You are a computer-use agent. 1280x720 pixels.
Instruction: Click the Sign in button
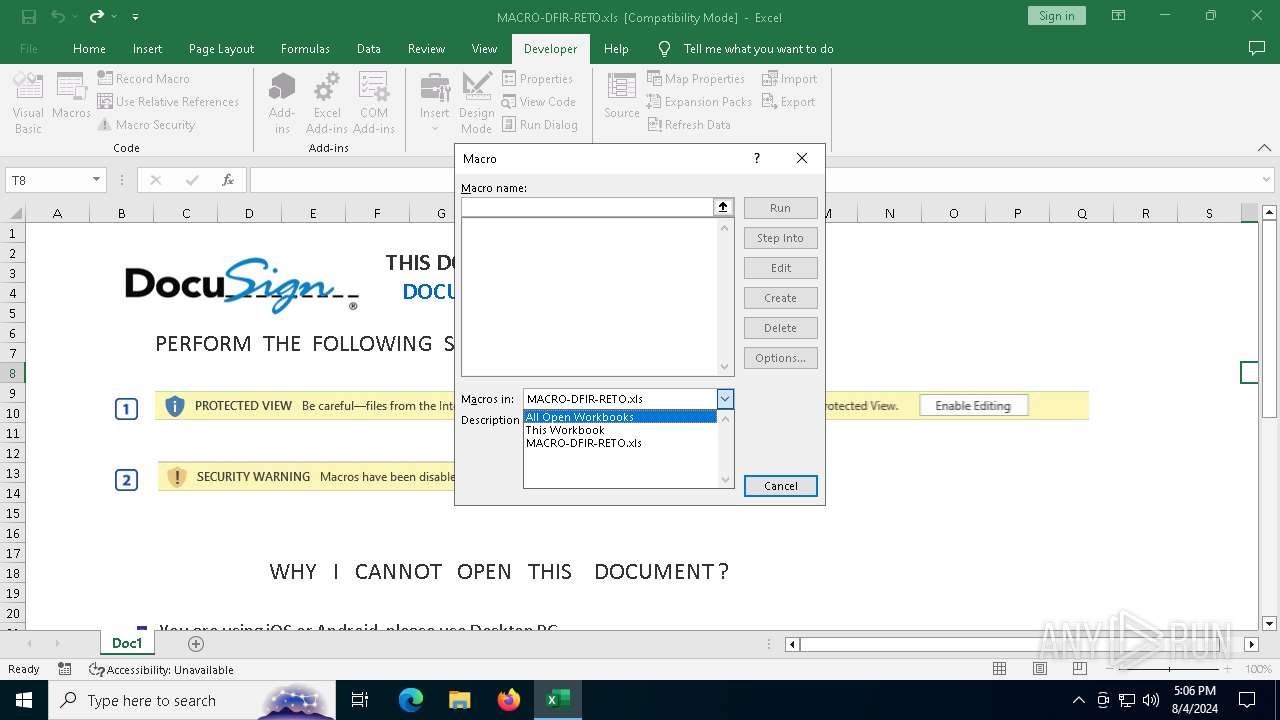click(1056, 16)
